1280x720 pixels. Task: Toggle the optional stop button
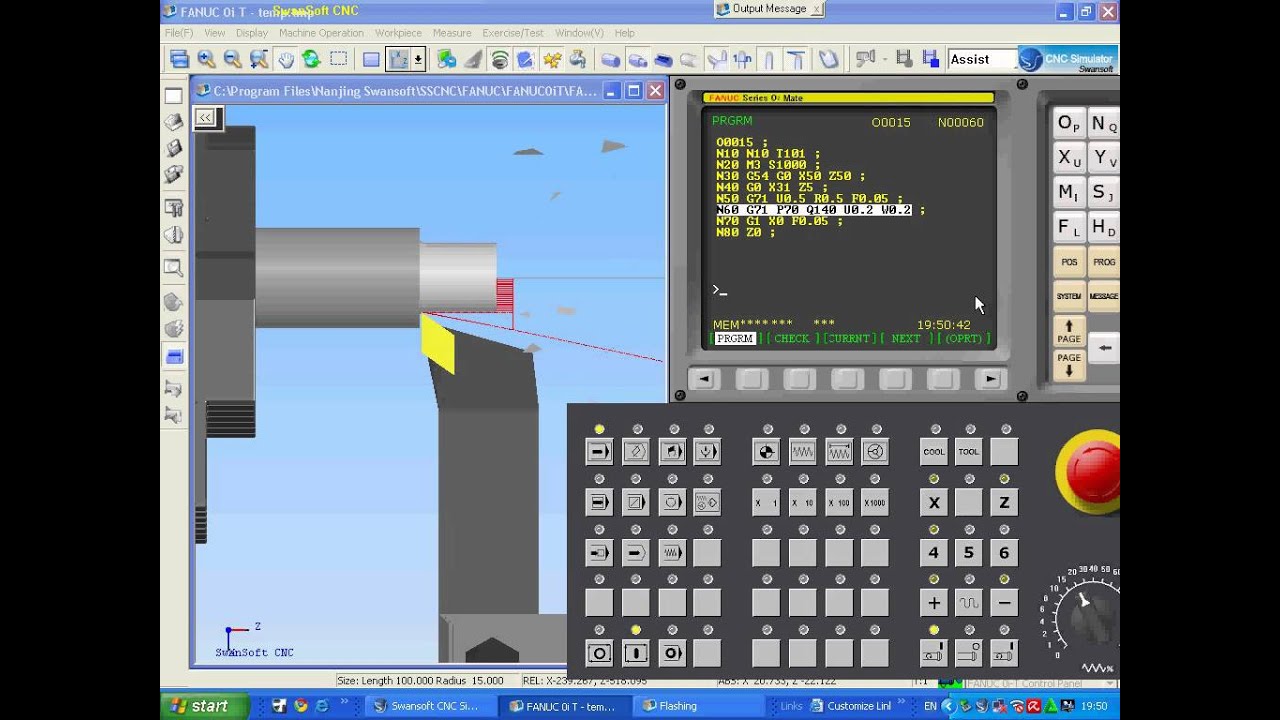672,502
